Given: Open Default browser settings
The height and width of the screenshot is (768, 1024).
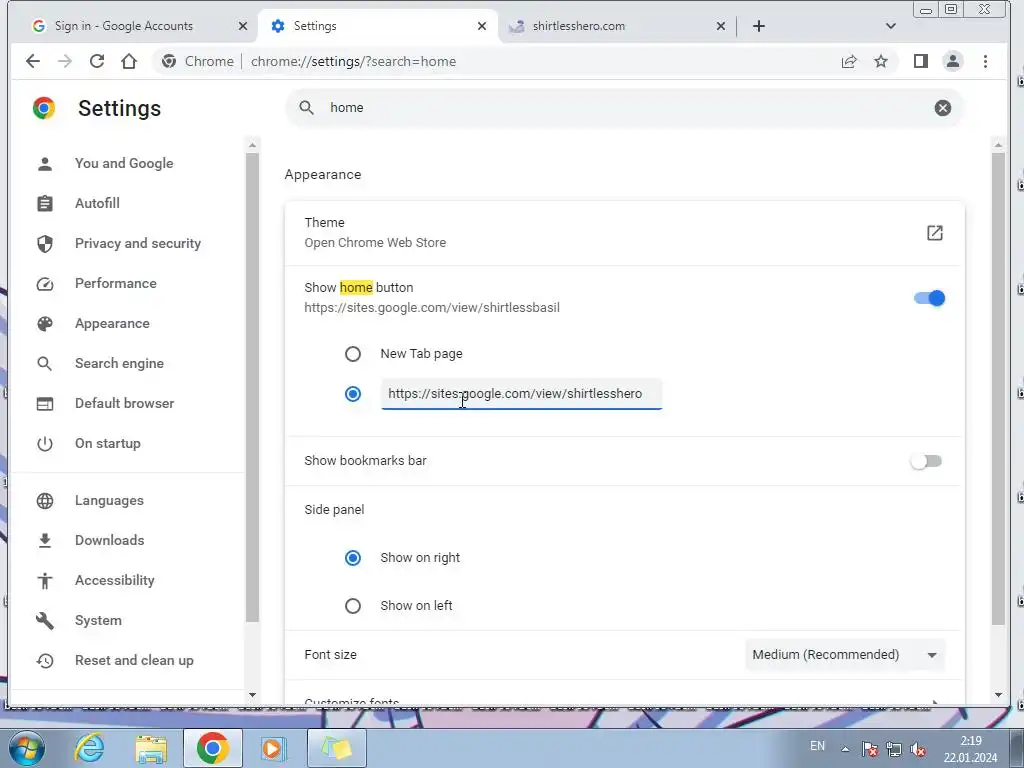Looking at the screenshot, I should point(125,403).
